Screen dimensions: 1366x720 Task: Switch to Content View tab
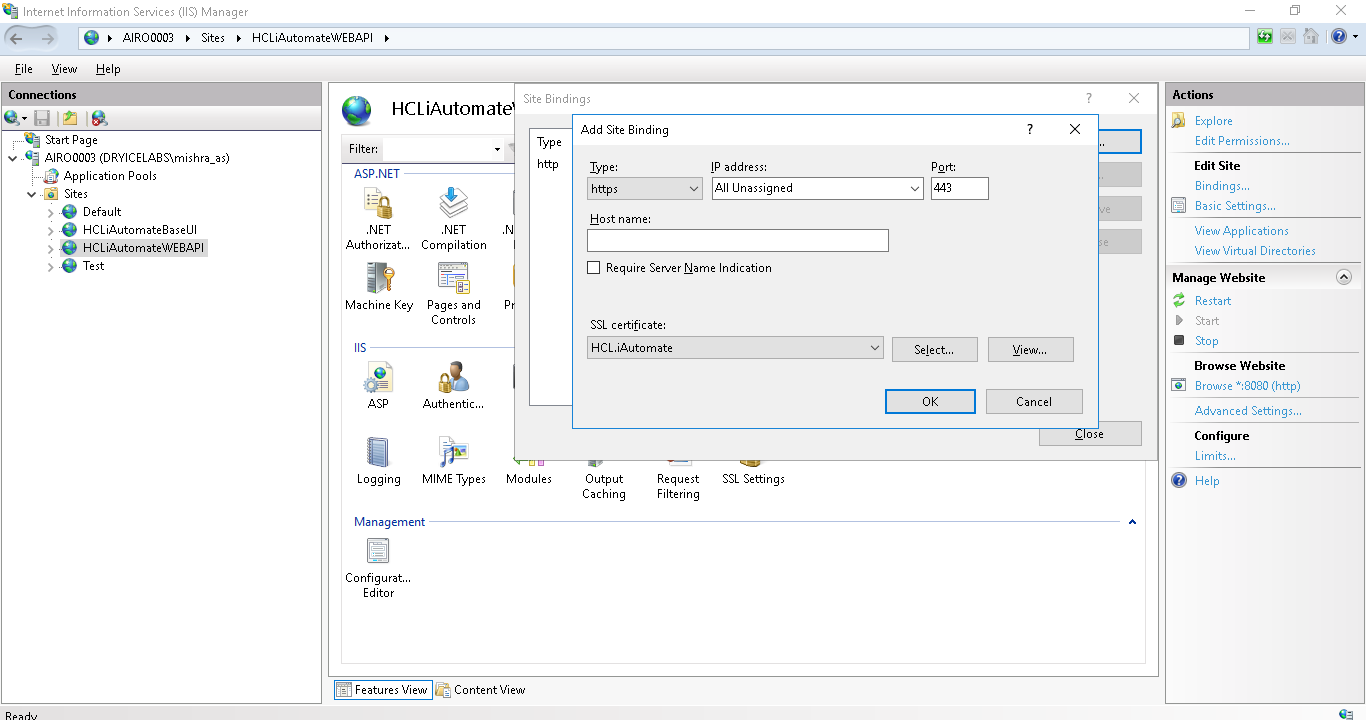click(x=480, y=690)
